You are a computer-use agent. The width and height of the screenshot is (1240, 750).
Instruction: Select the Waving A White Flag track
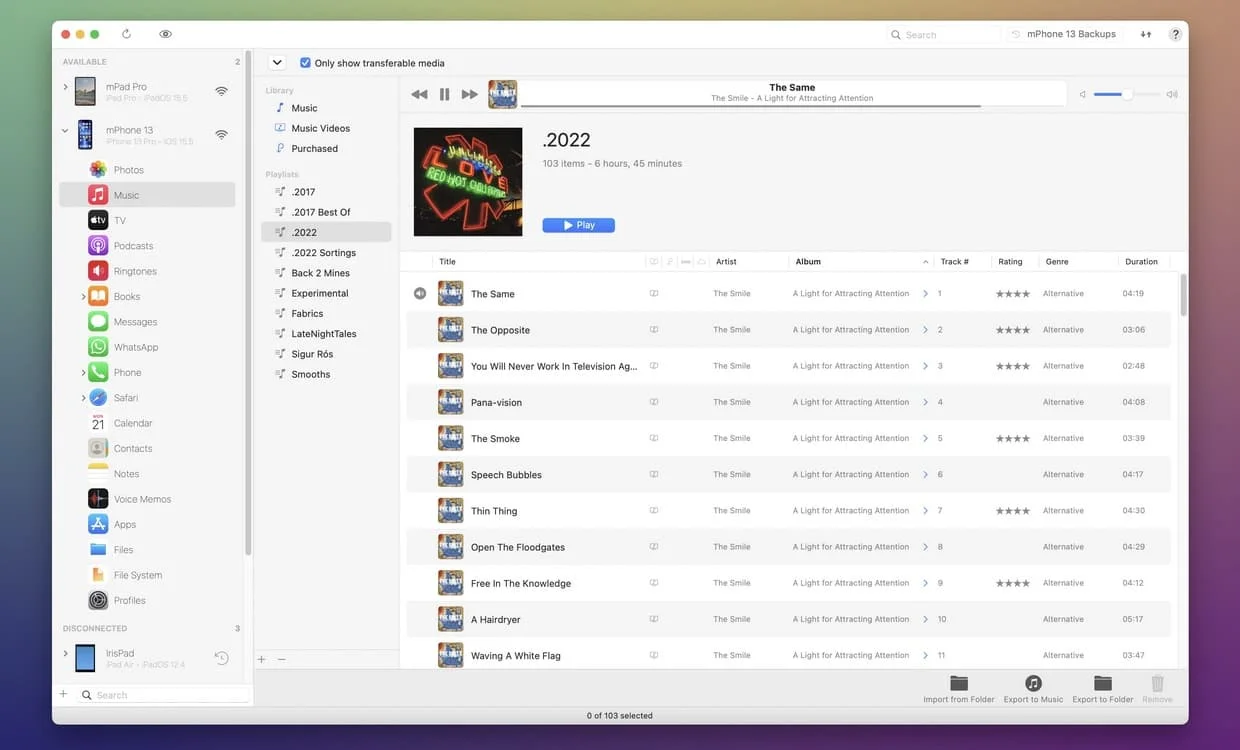788,655
